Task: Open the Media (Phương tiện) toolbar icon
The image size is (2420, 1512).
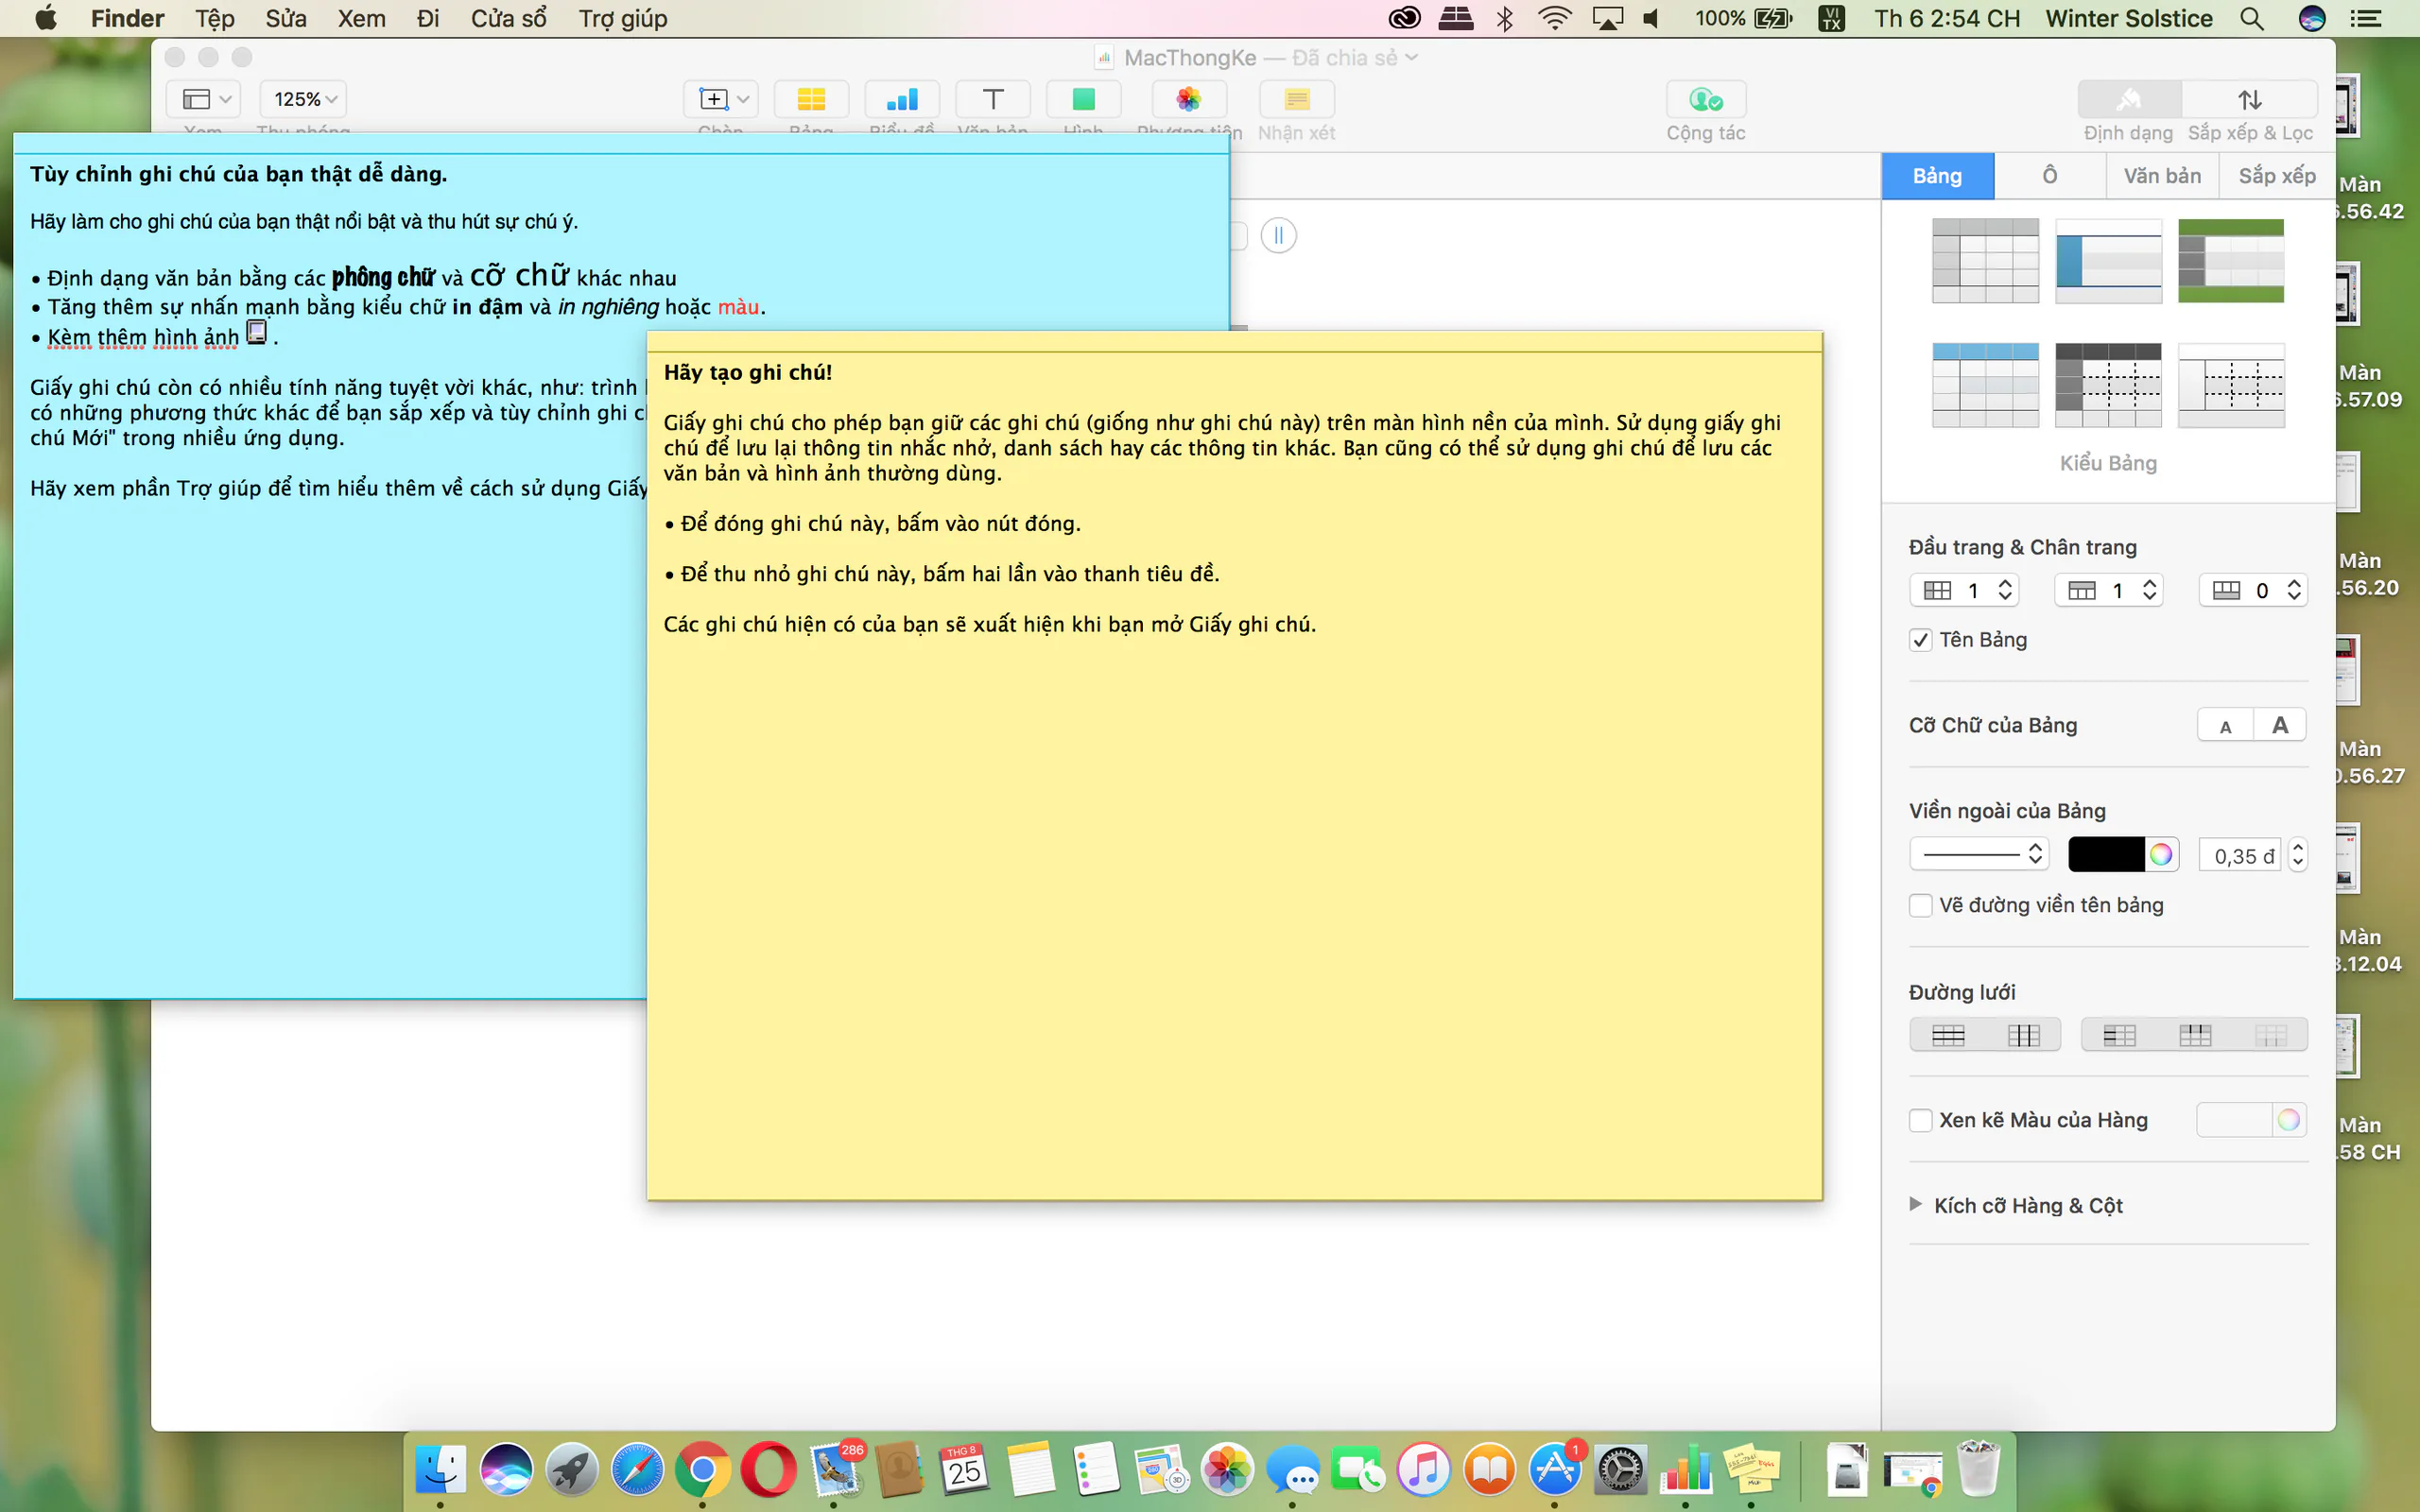Action: (x=1188, y=99)
